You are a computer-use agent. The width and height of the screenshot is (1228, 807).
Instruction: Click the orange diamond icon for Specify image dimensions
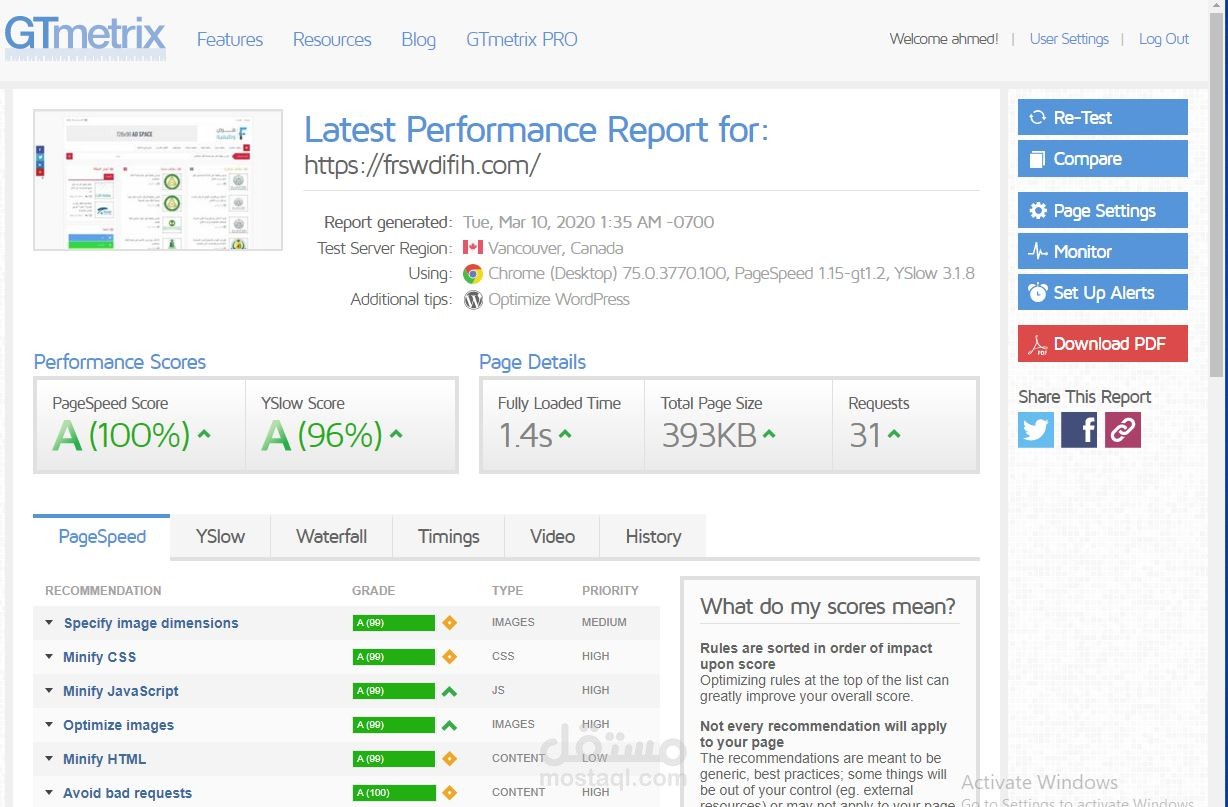tap(449, 623)
